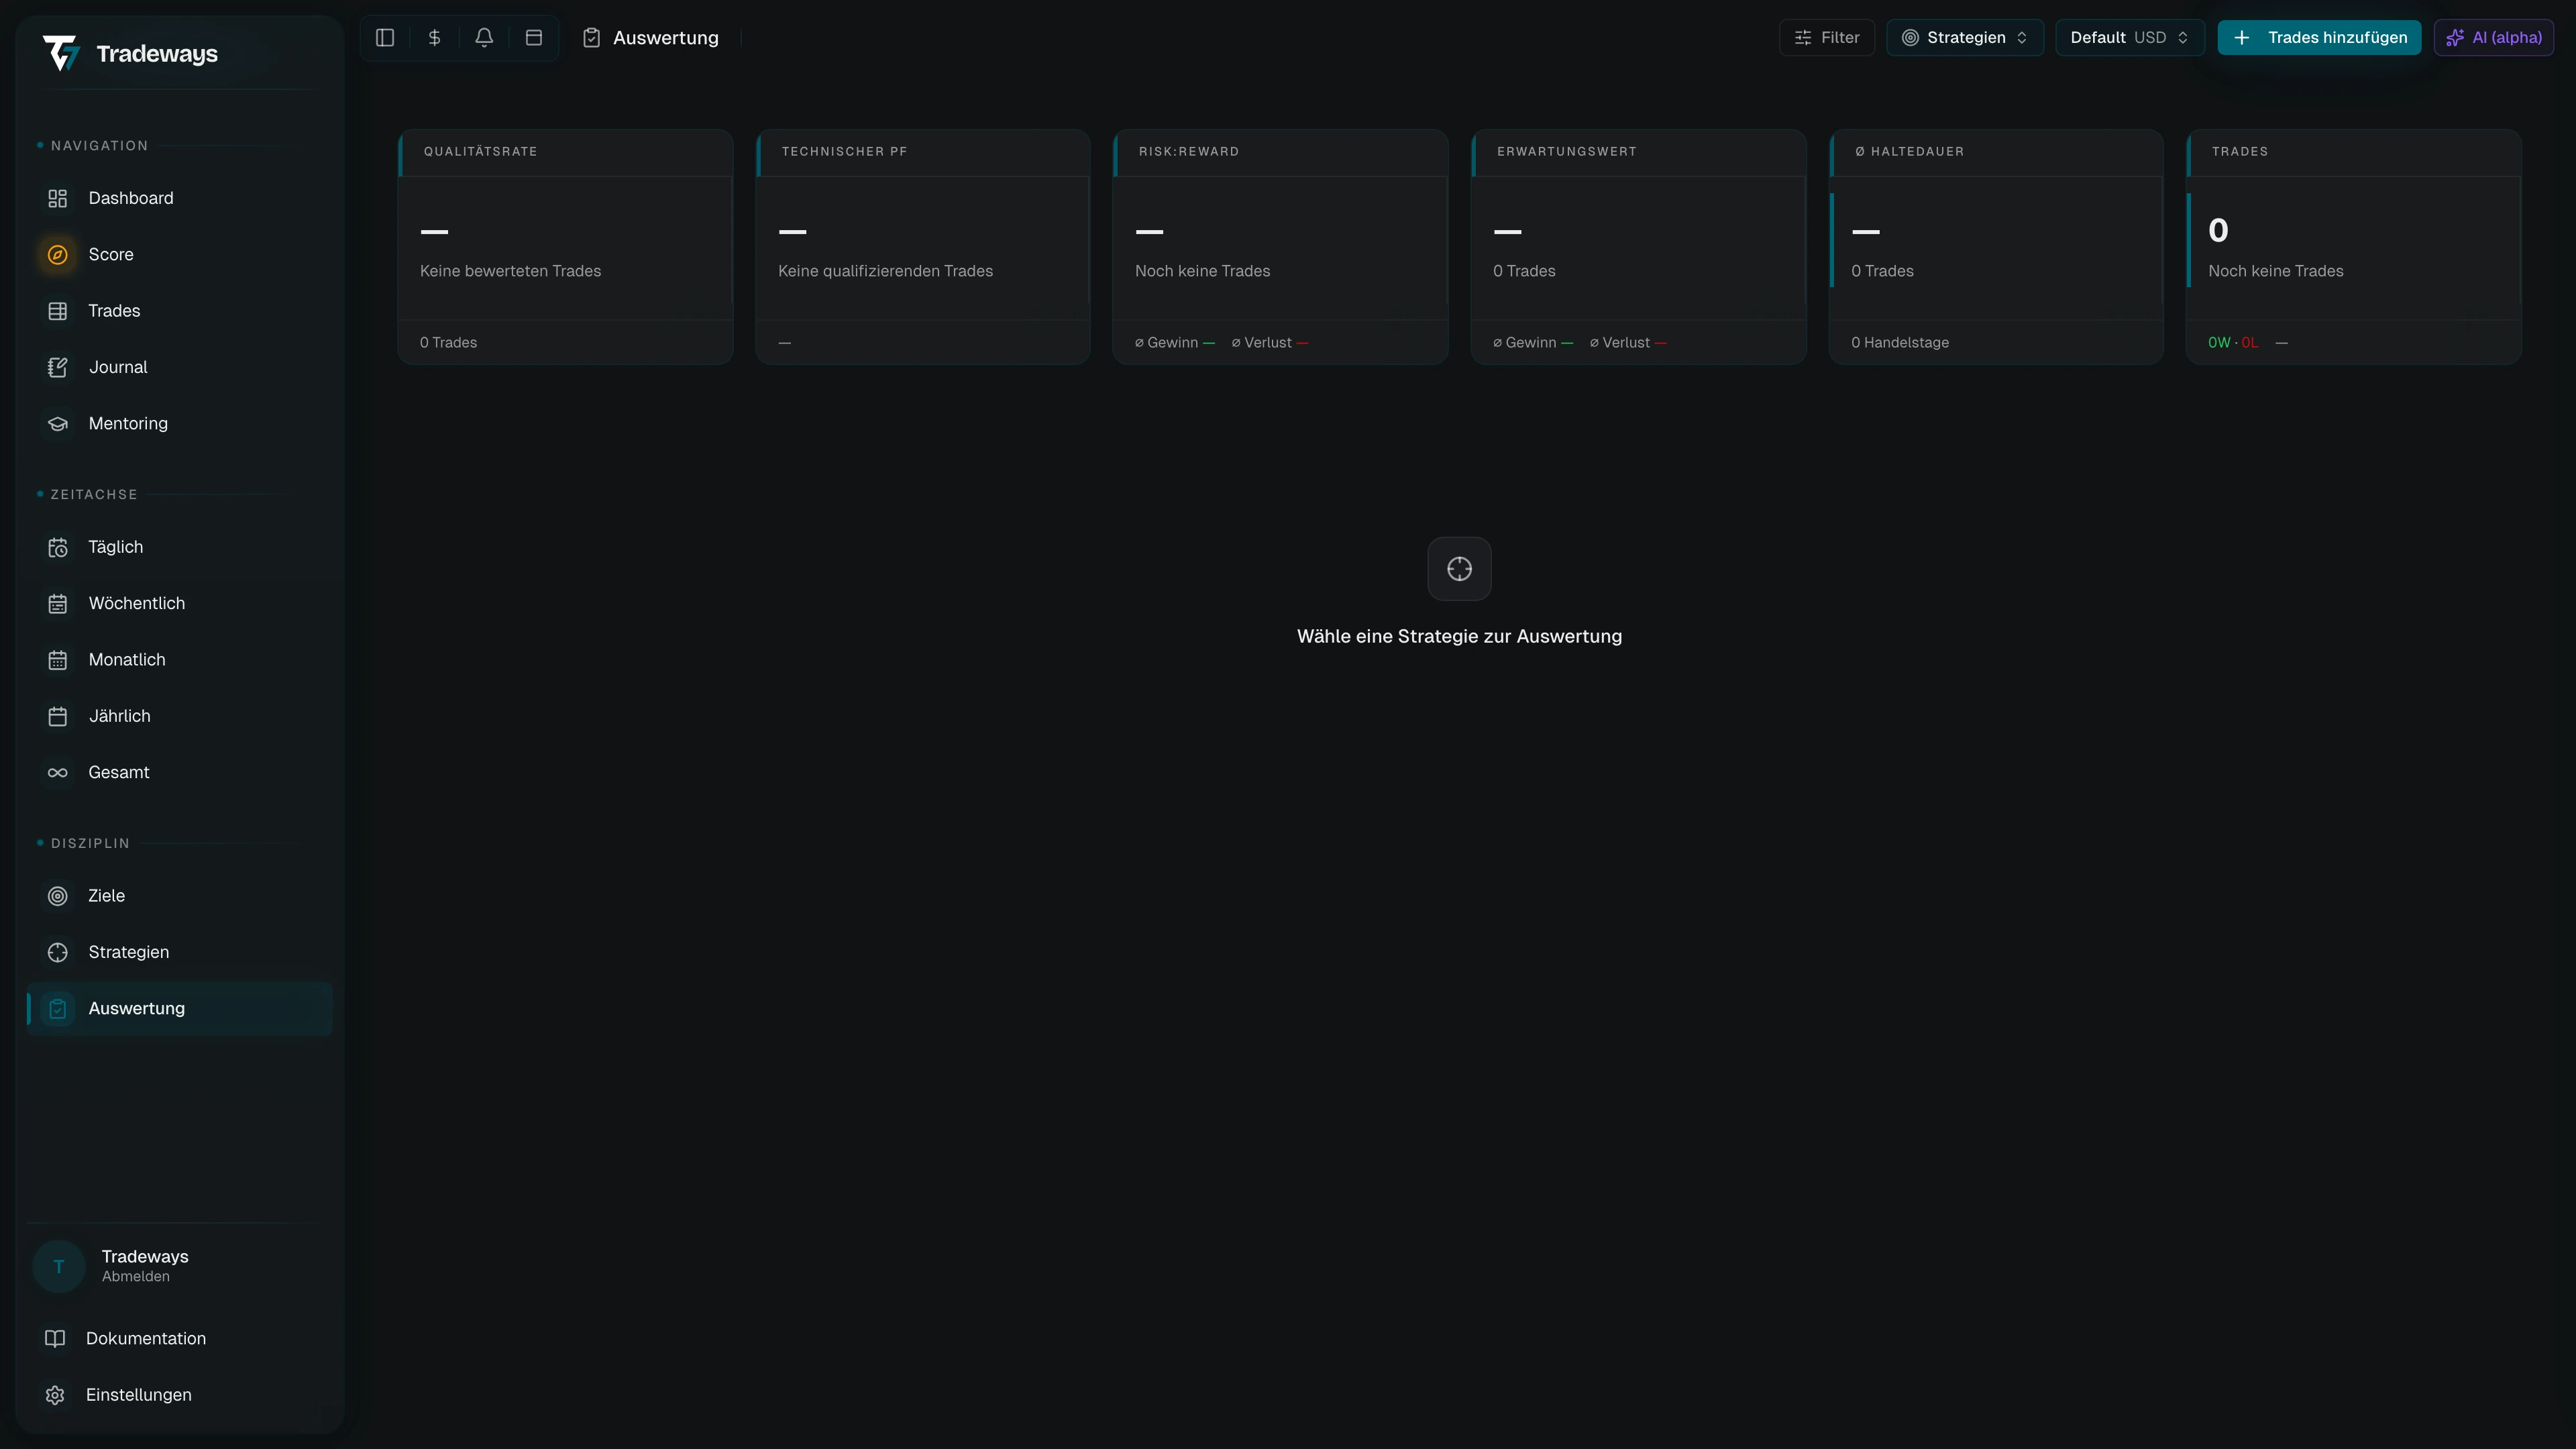Click the Technischer PF card
Screen dimensions: 2576x1449
(923, 247)
